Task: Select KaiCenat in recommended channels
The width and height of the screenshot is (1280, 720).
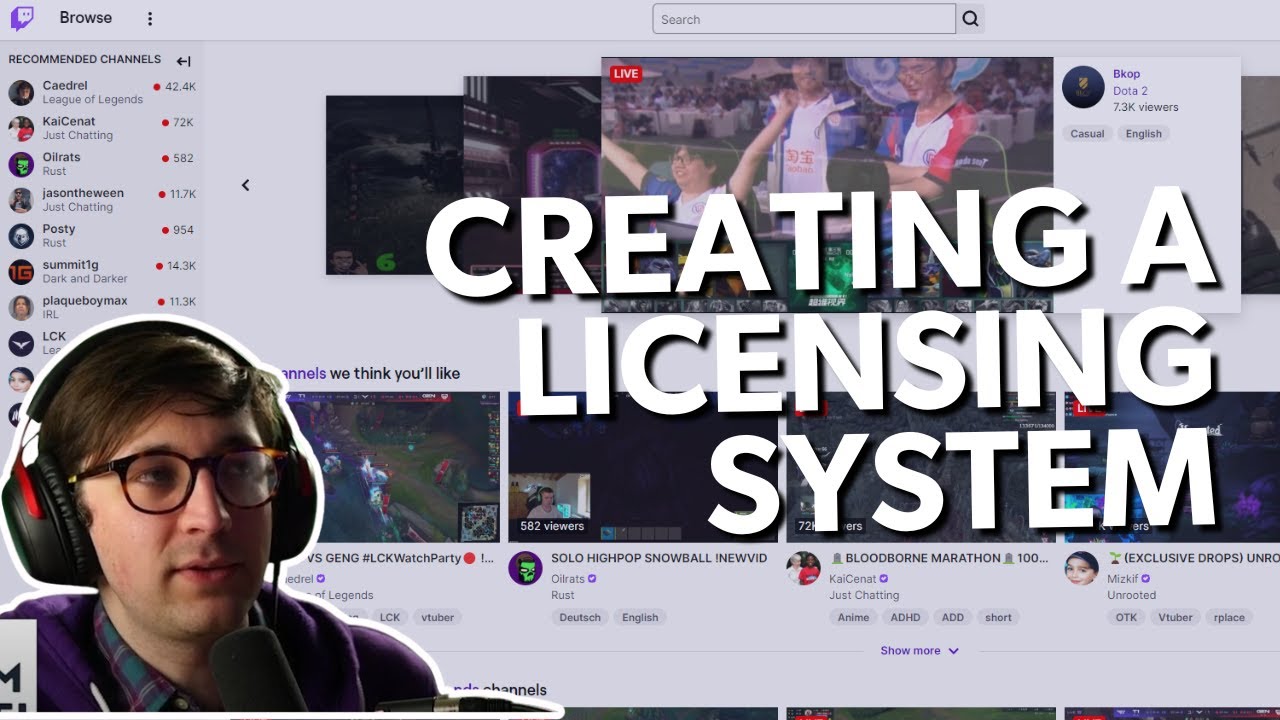Action: point(69,122)
